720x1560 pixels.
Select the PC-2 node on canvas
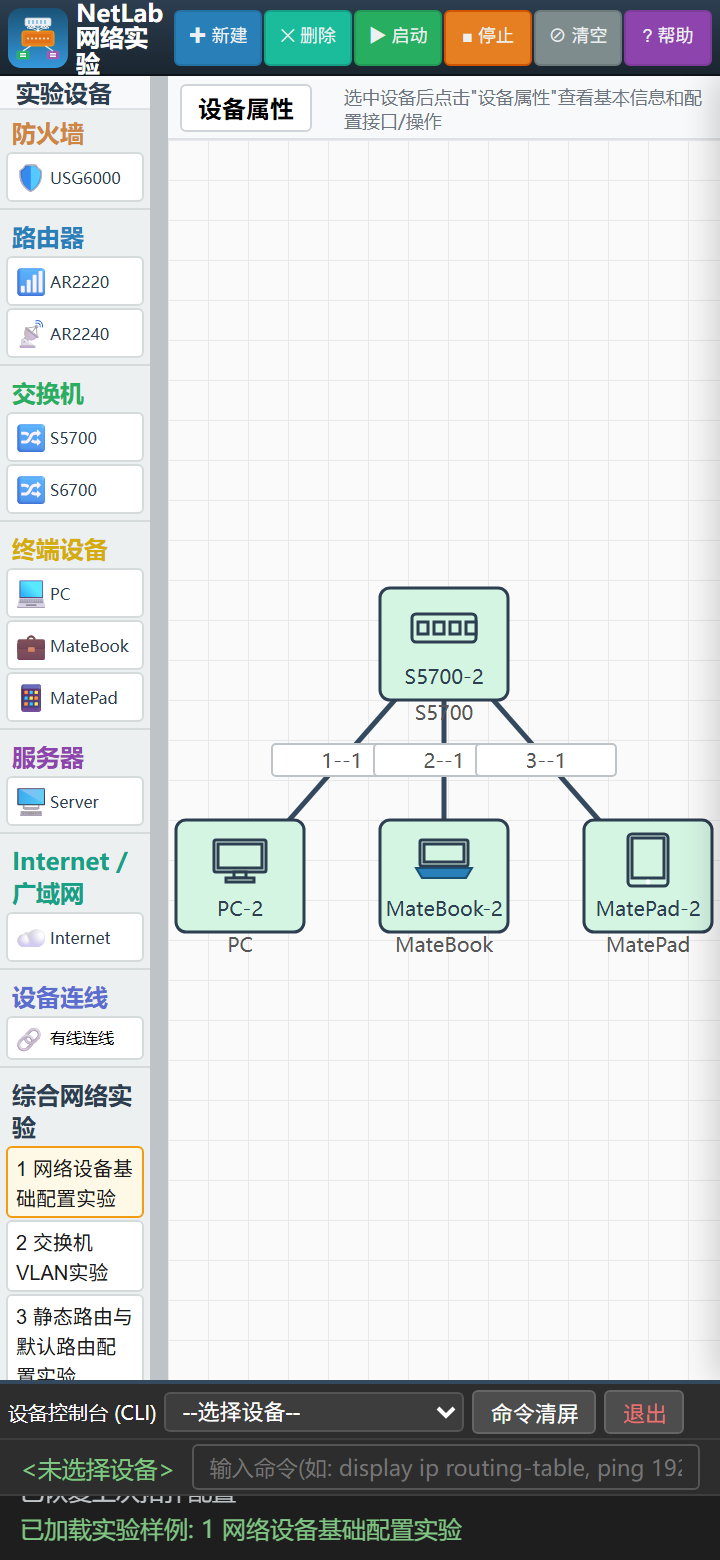pos(240,876)
